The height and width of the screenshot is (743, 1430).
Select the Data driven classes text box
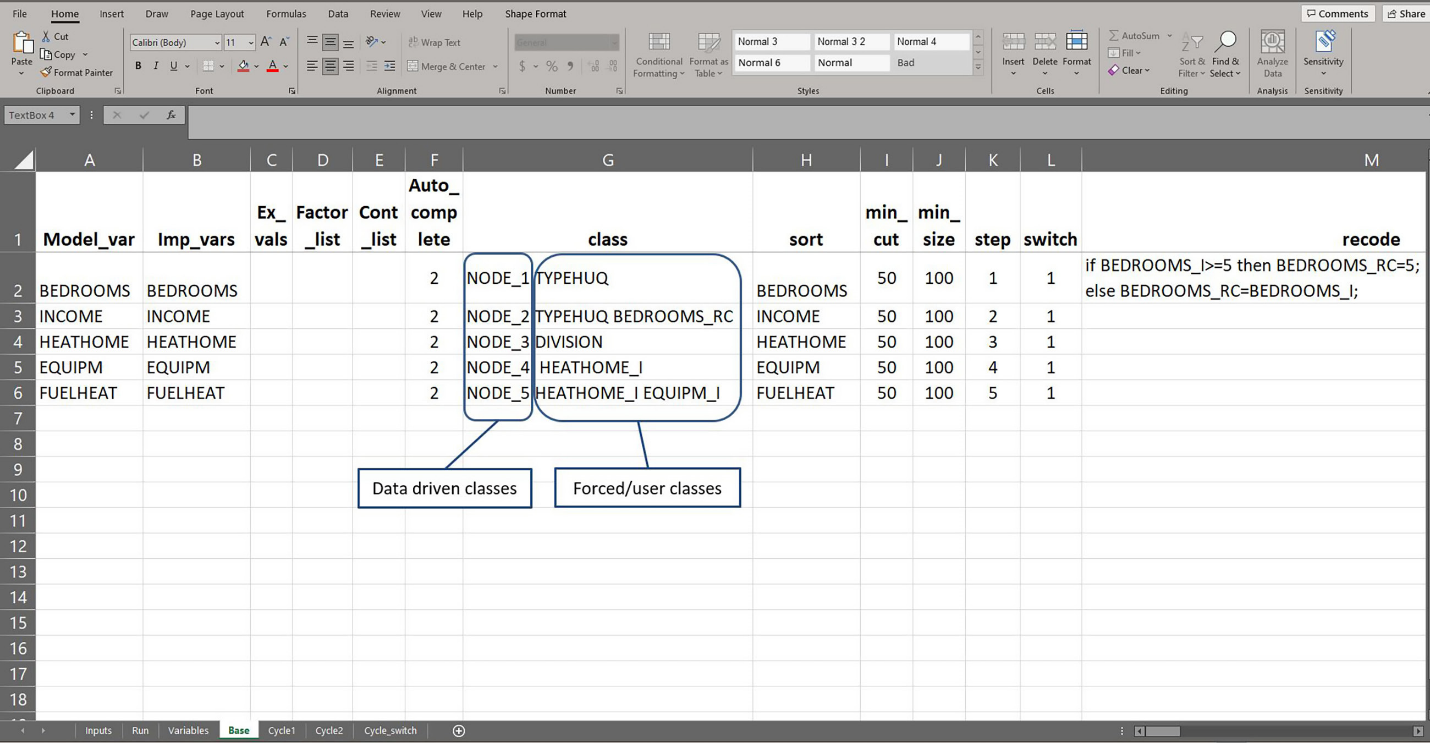pos(444,489)
